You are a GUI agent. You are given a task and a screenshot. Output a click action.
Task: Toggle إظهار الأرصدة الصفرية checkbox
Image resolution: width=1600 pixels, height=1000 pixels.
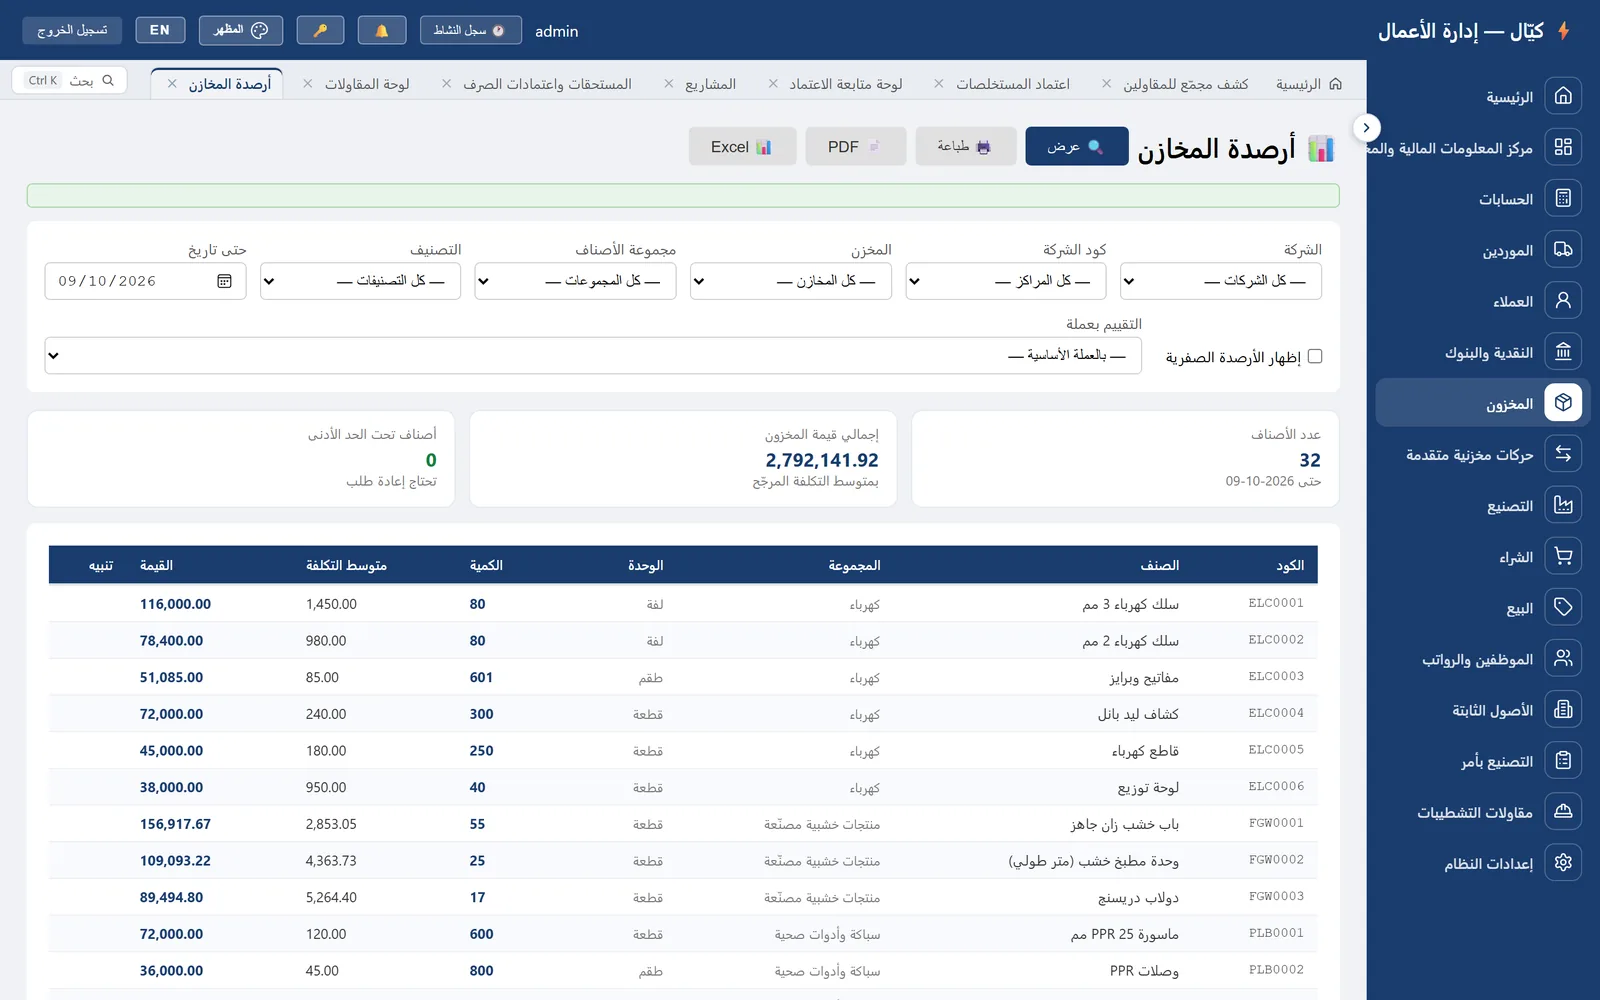(x=1315, y=356)
